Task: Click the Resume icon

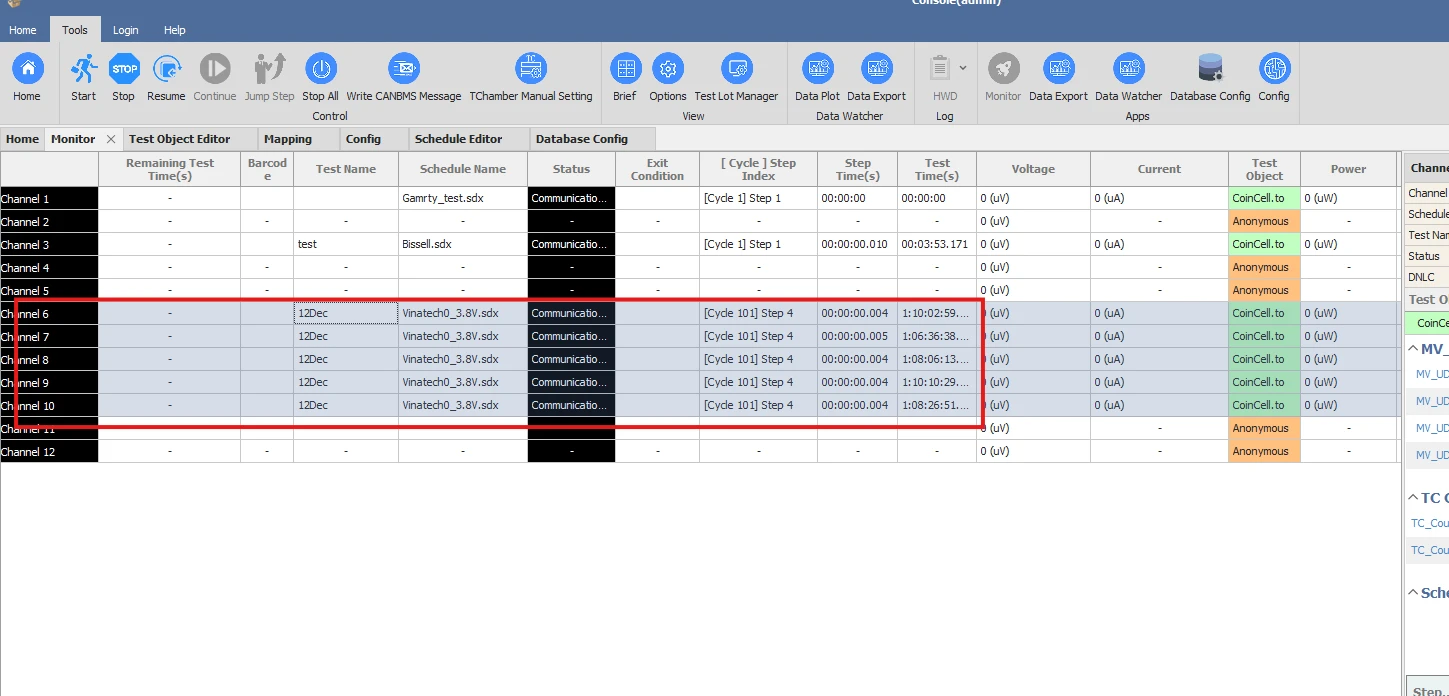Action: coord(166,69)
